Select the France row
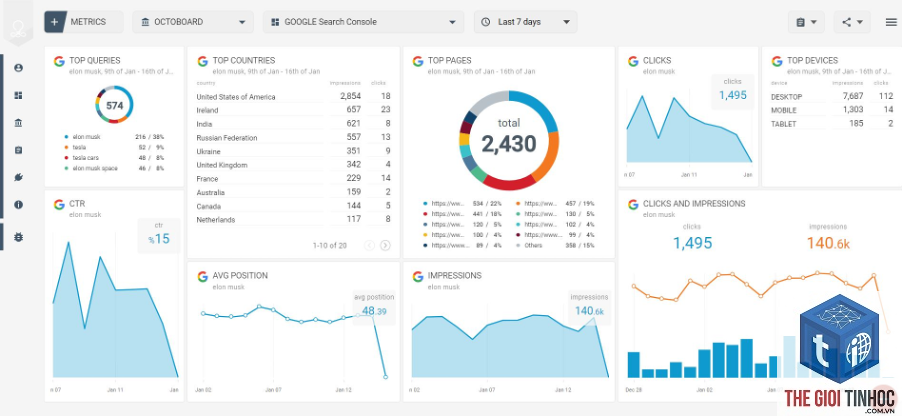Image resolution: width=902 pixels, height=416 pixels. point(293,179)
